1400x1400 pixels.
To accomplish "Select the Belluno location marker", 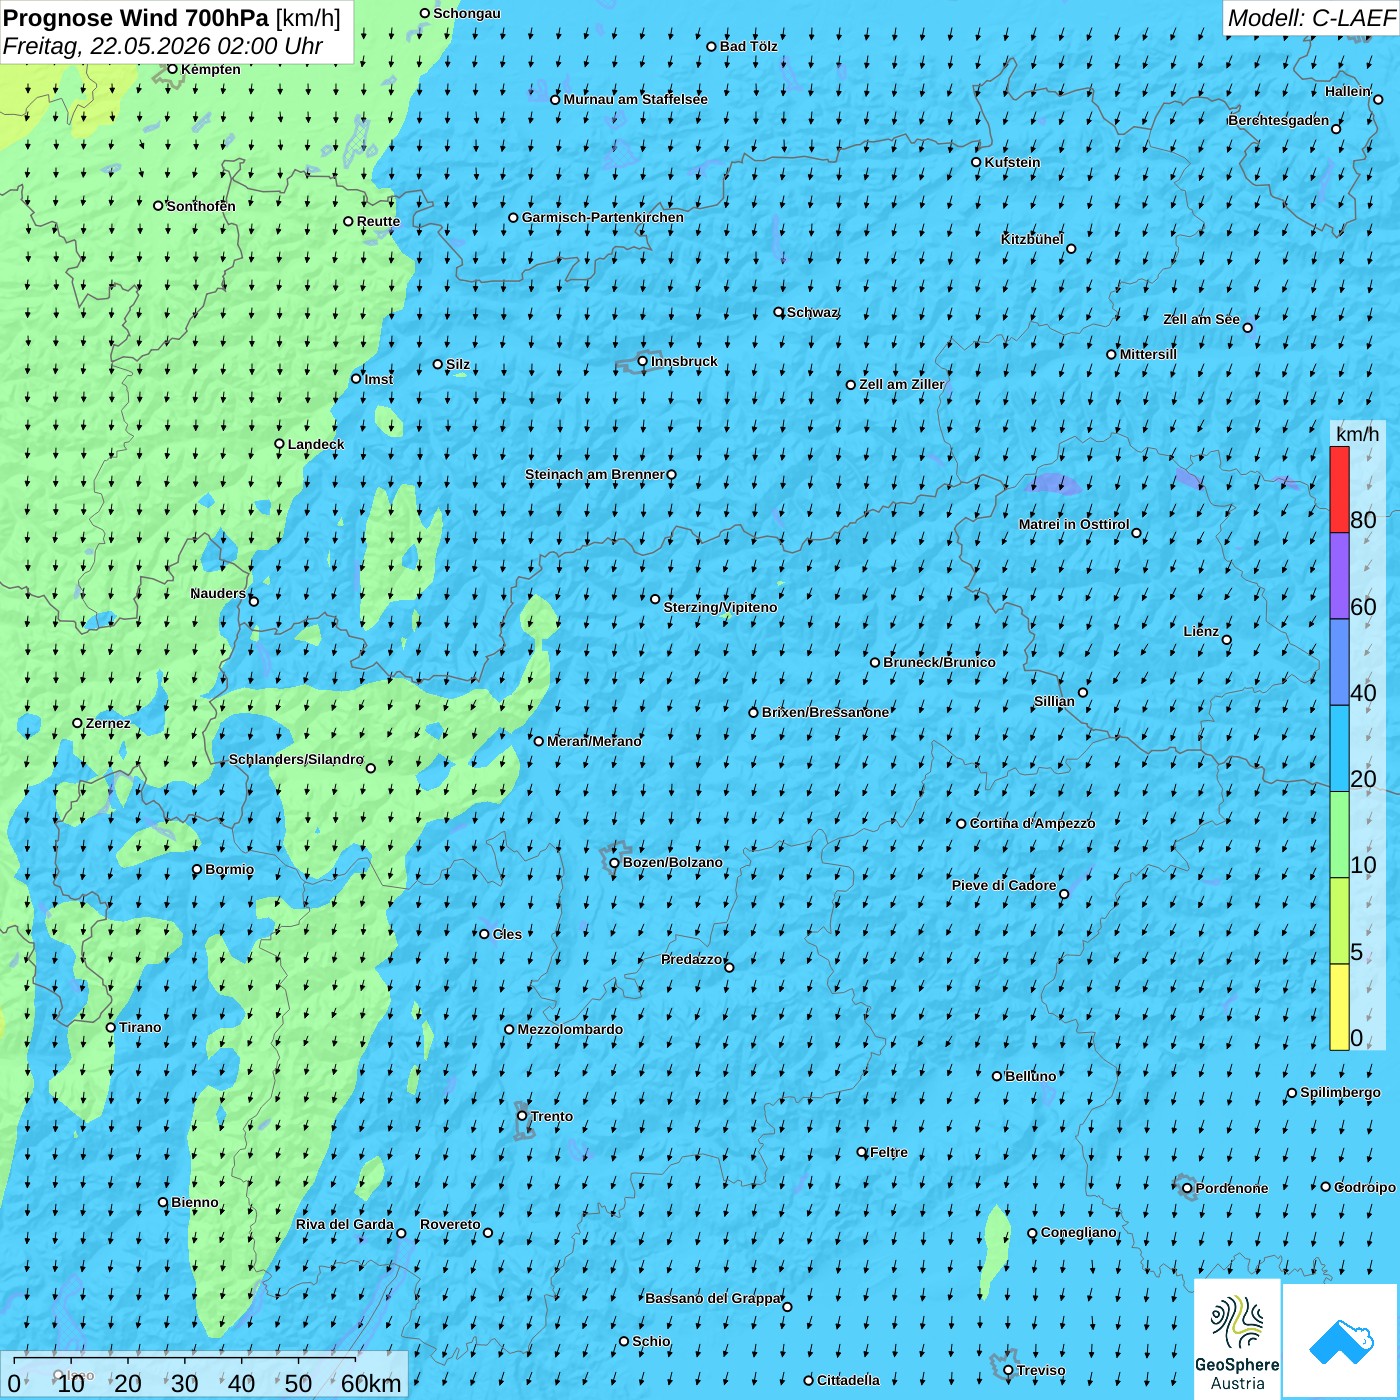I will click(997, 1077).
